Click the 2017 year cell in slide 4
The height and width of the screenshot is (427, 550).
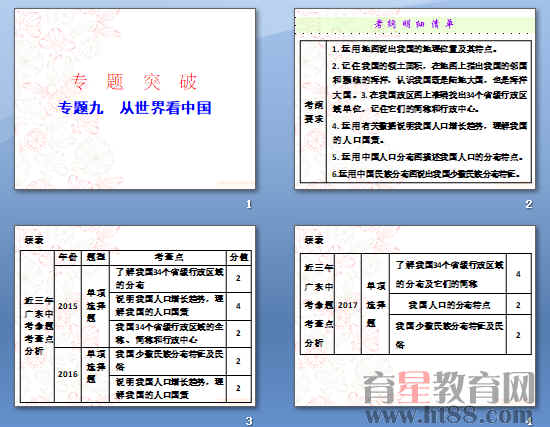pyautogui.click(x=348, y=305)
